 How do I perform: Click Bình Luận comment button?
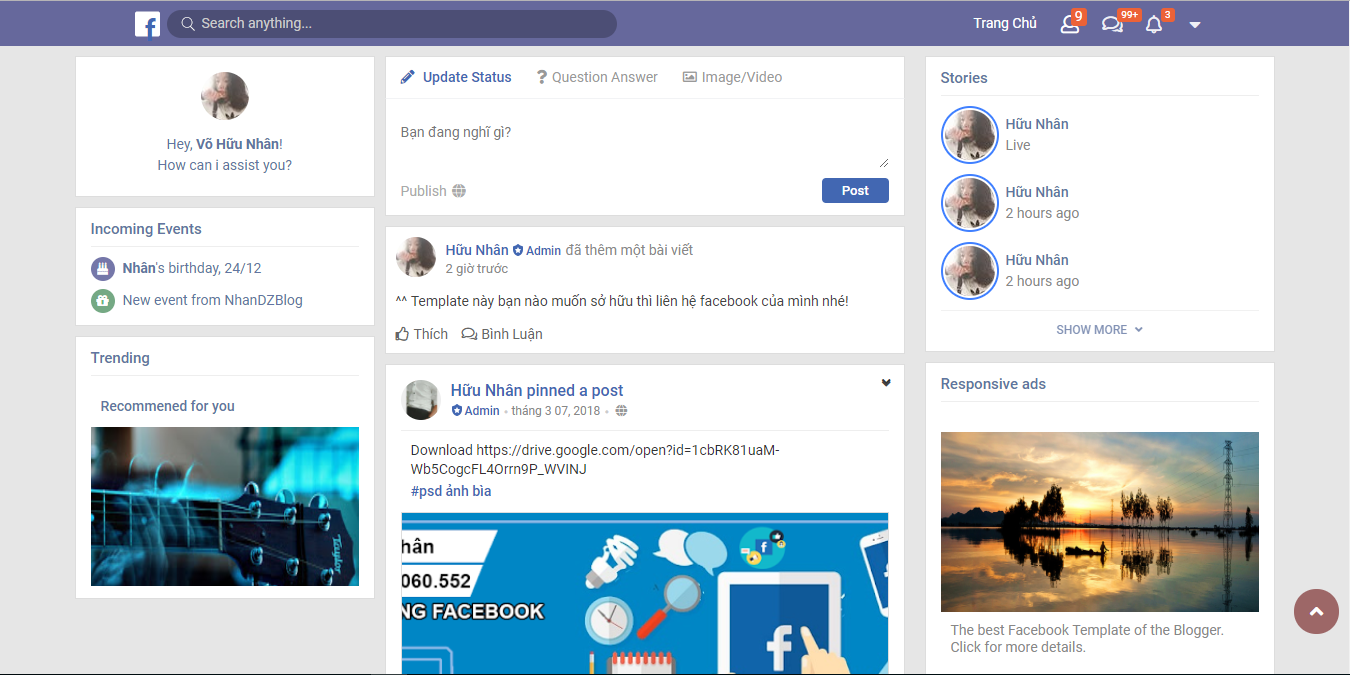[x=502, y=334]
